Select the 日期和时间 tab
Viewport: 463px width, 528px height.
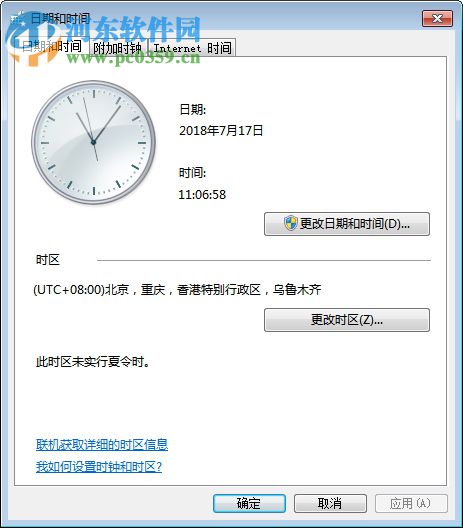pyautogui.click(x=52, y=46)
